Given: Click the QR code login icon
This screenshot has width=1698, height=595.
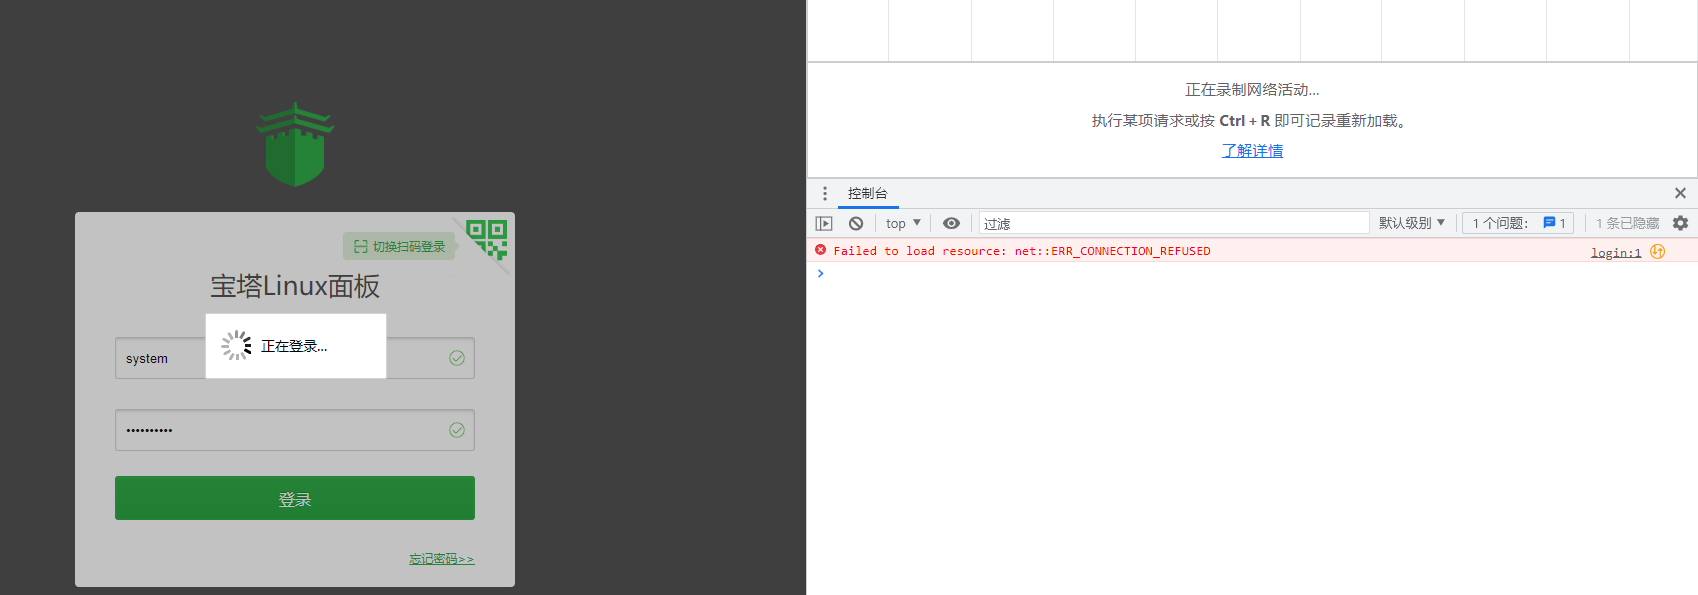Looking at the screenshot, I should point(487,240).
